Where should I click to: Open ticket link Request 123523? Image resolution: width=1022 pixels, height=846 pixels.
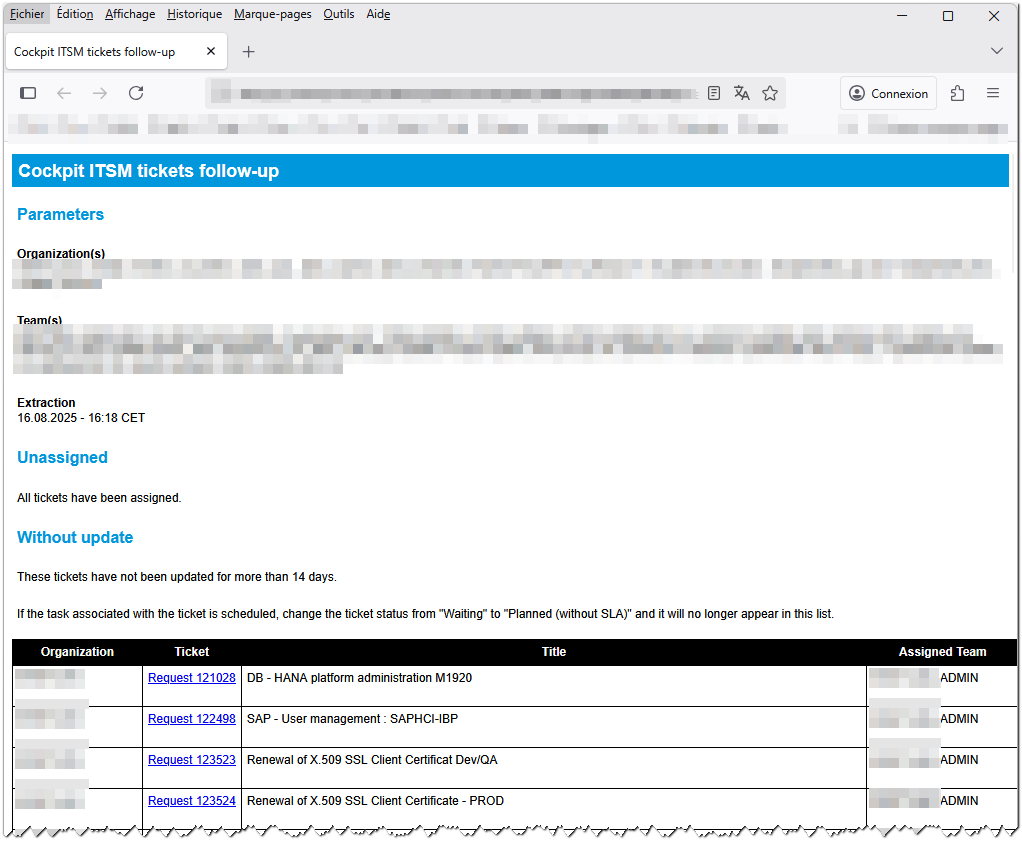pyautogui.click(x=191, y=760)
